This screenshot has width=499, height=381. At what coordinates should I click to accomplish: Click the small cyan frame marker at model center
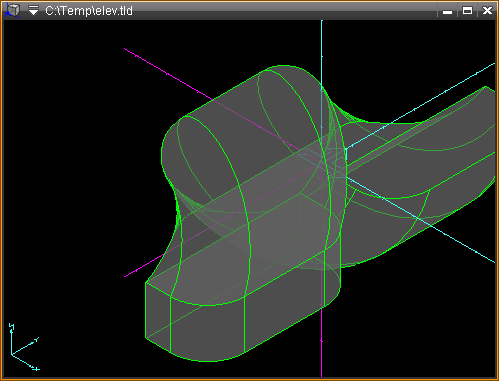346,155
